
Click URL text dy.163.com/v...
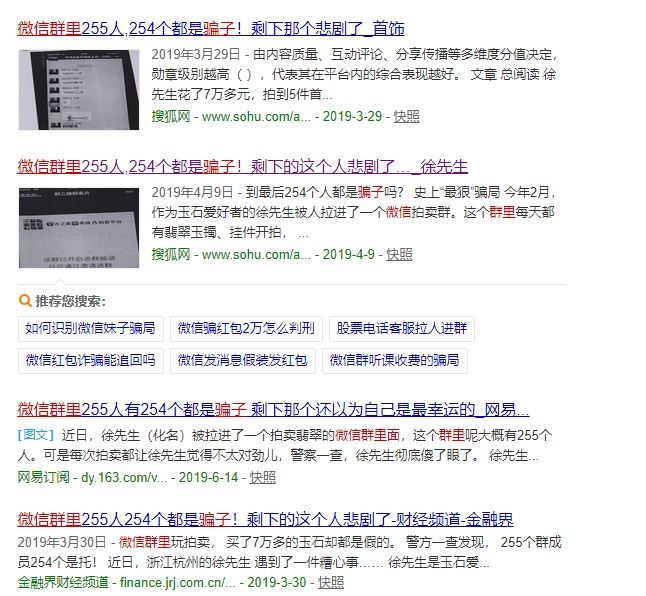[x=124, y=478]
